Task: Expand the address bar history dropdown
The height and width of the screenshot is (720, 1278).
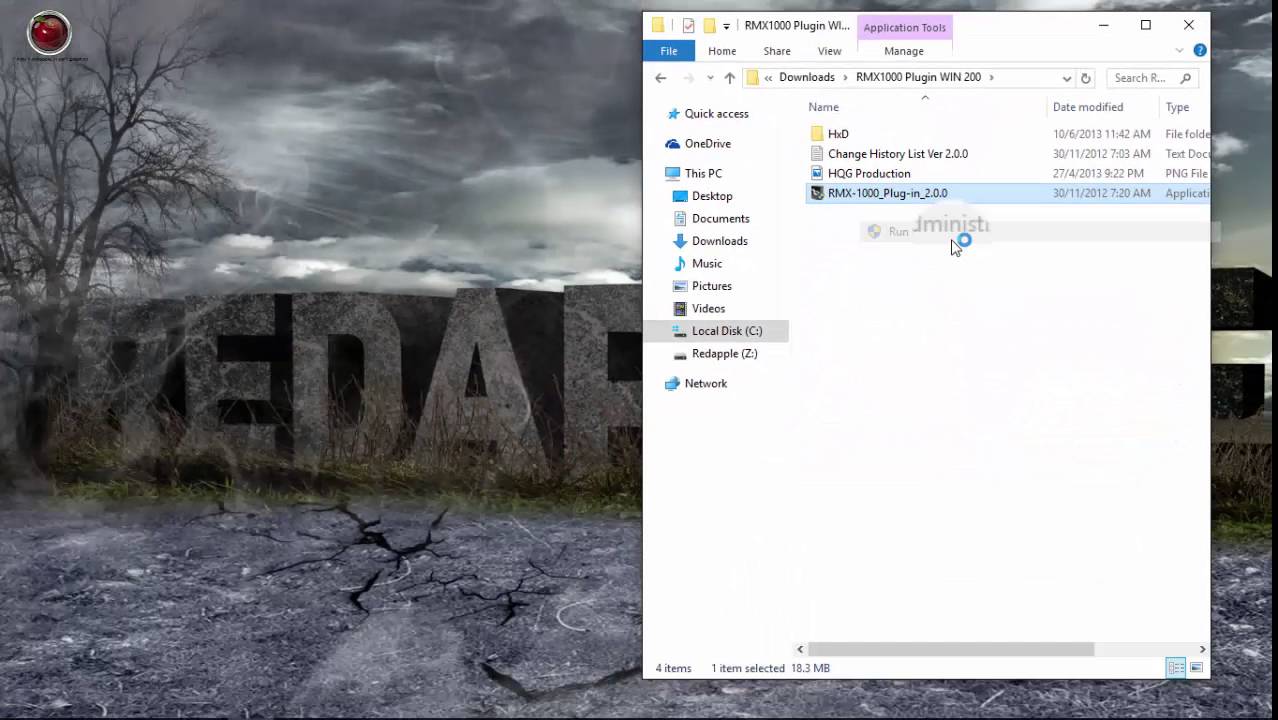Action: (x=1067, y=78)
